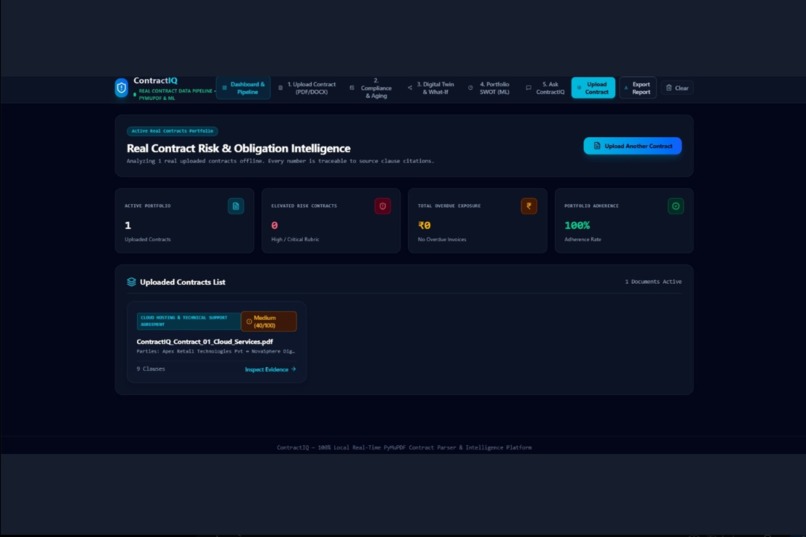Go to 1. Upload Contract (PDF/DOCX) tab
Image resolution: width=806 pixels, height=537 pixels.
(x=307, y=88)
